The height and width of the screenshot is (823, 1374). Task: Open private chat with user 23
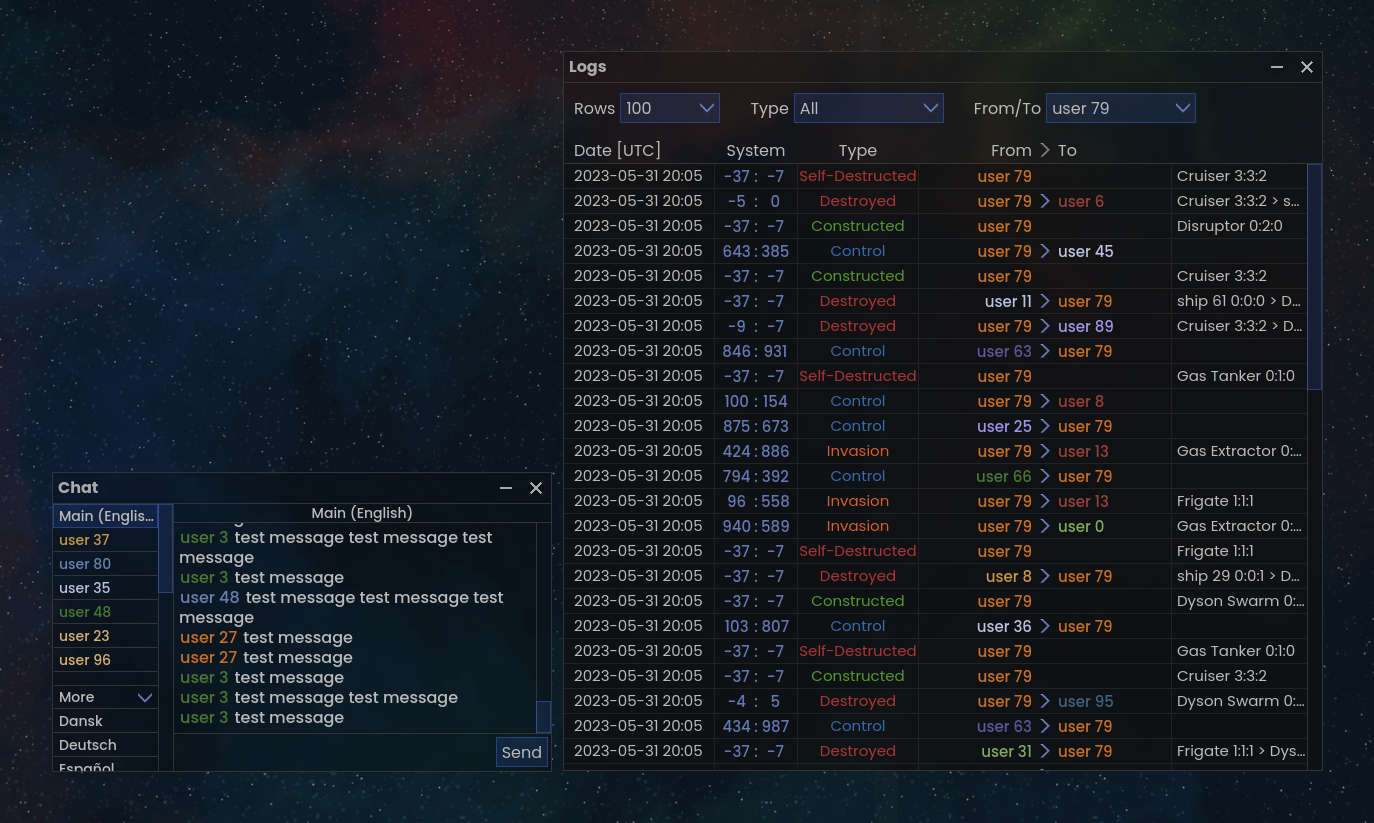coord(106,636)
